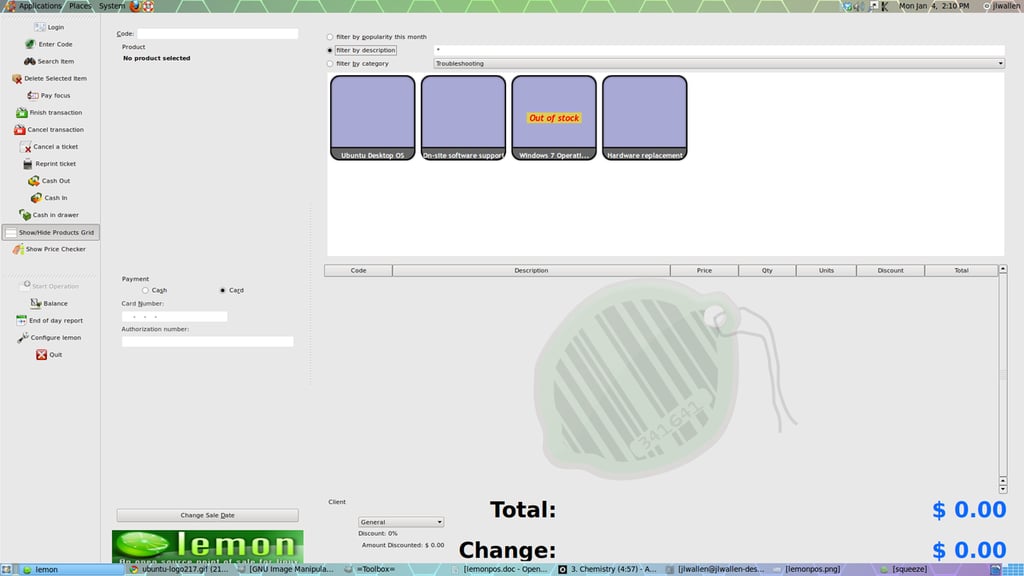Open the General client dropdown

[x=401, y=522]
